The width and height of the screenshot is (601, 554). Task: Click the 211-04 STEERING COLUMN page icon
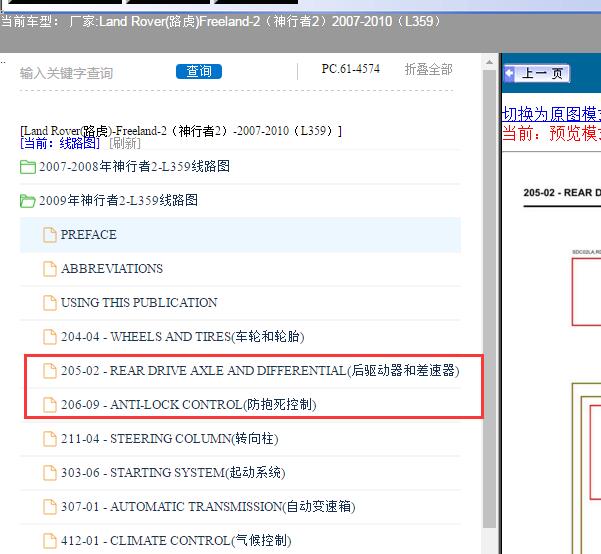tap(50, 439)
